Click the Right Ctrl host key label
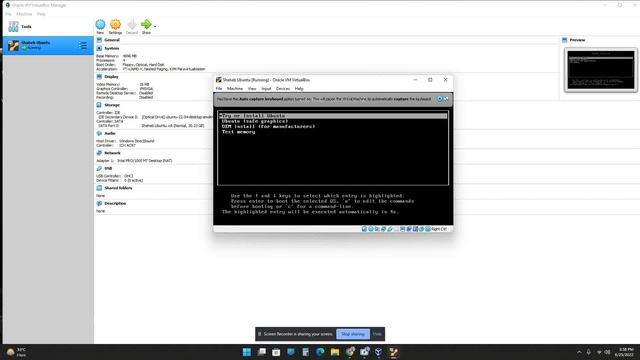This screenshot has height=360, width=640. coord(439,229)
